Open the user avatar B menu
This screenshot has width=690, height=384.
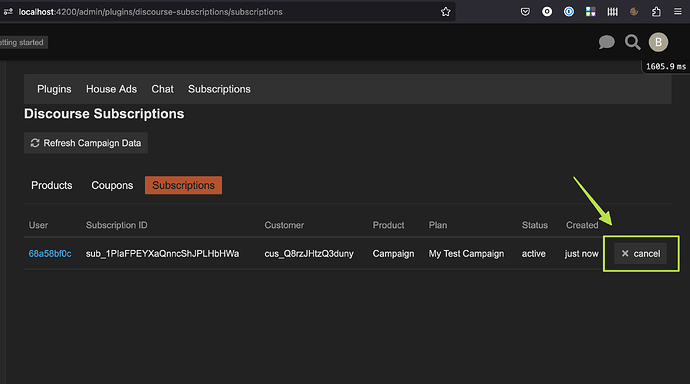pos(658,42)
